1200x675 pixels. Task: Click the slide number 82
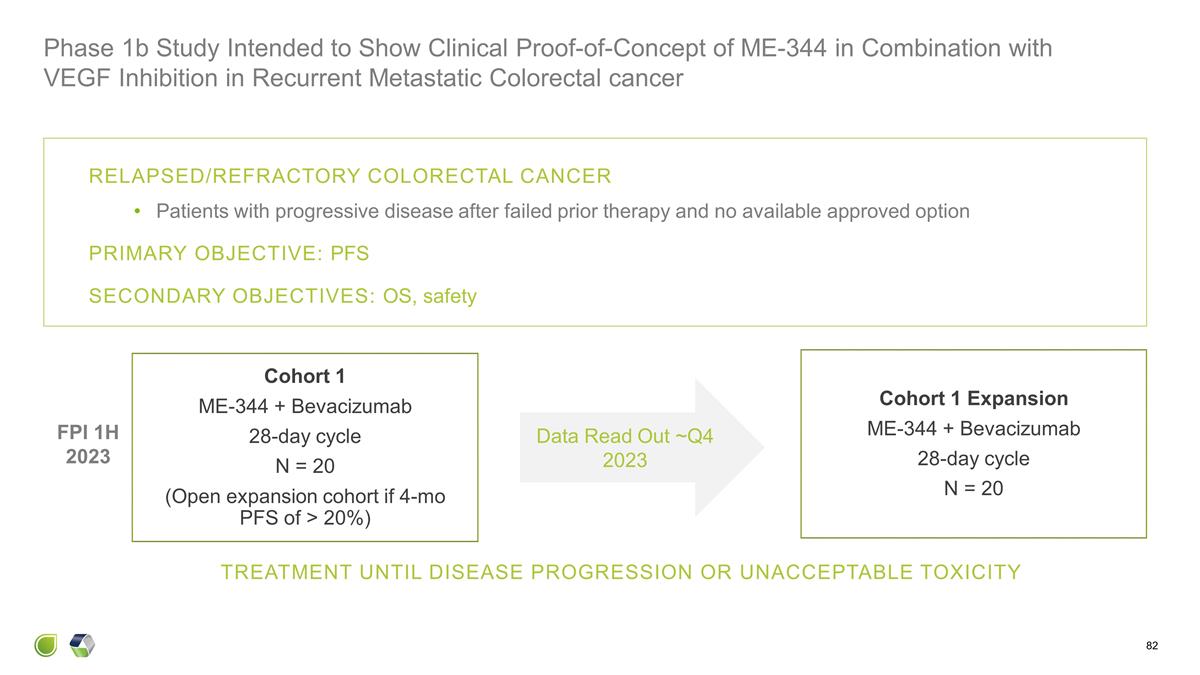point(1152,646)
